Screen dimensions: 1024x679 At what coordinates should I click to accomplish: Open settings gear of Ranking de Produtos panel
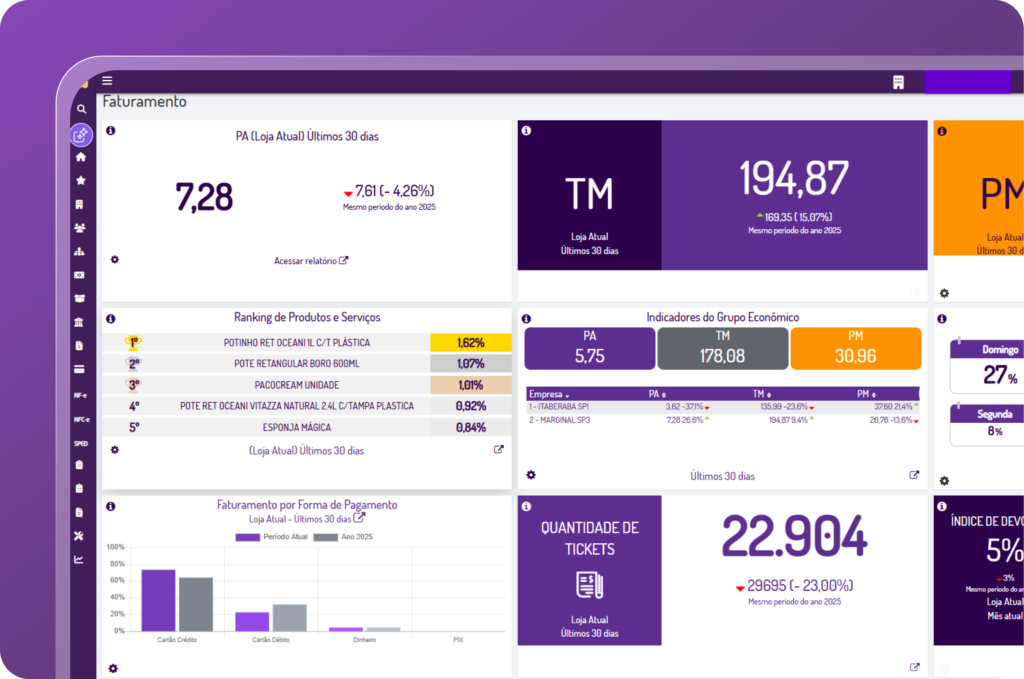pyautogui.click(x=115, y=450)
